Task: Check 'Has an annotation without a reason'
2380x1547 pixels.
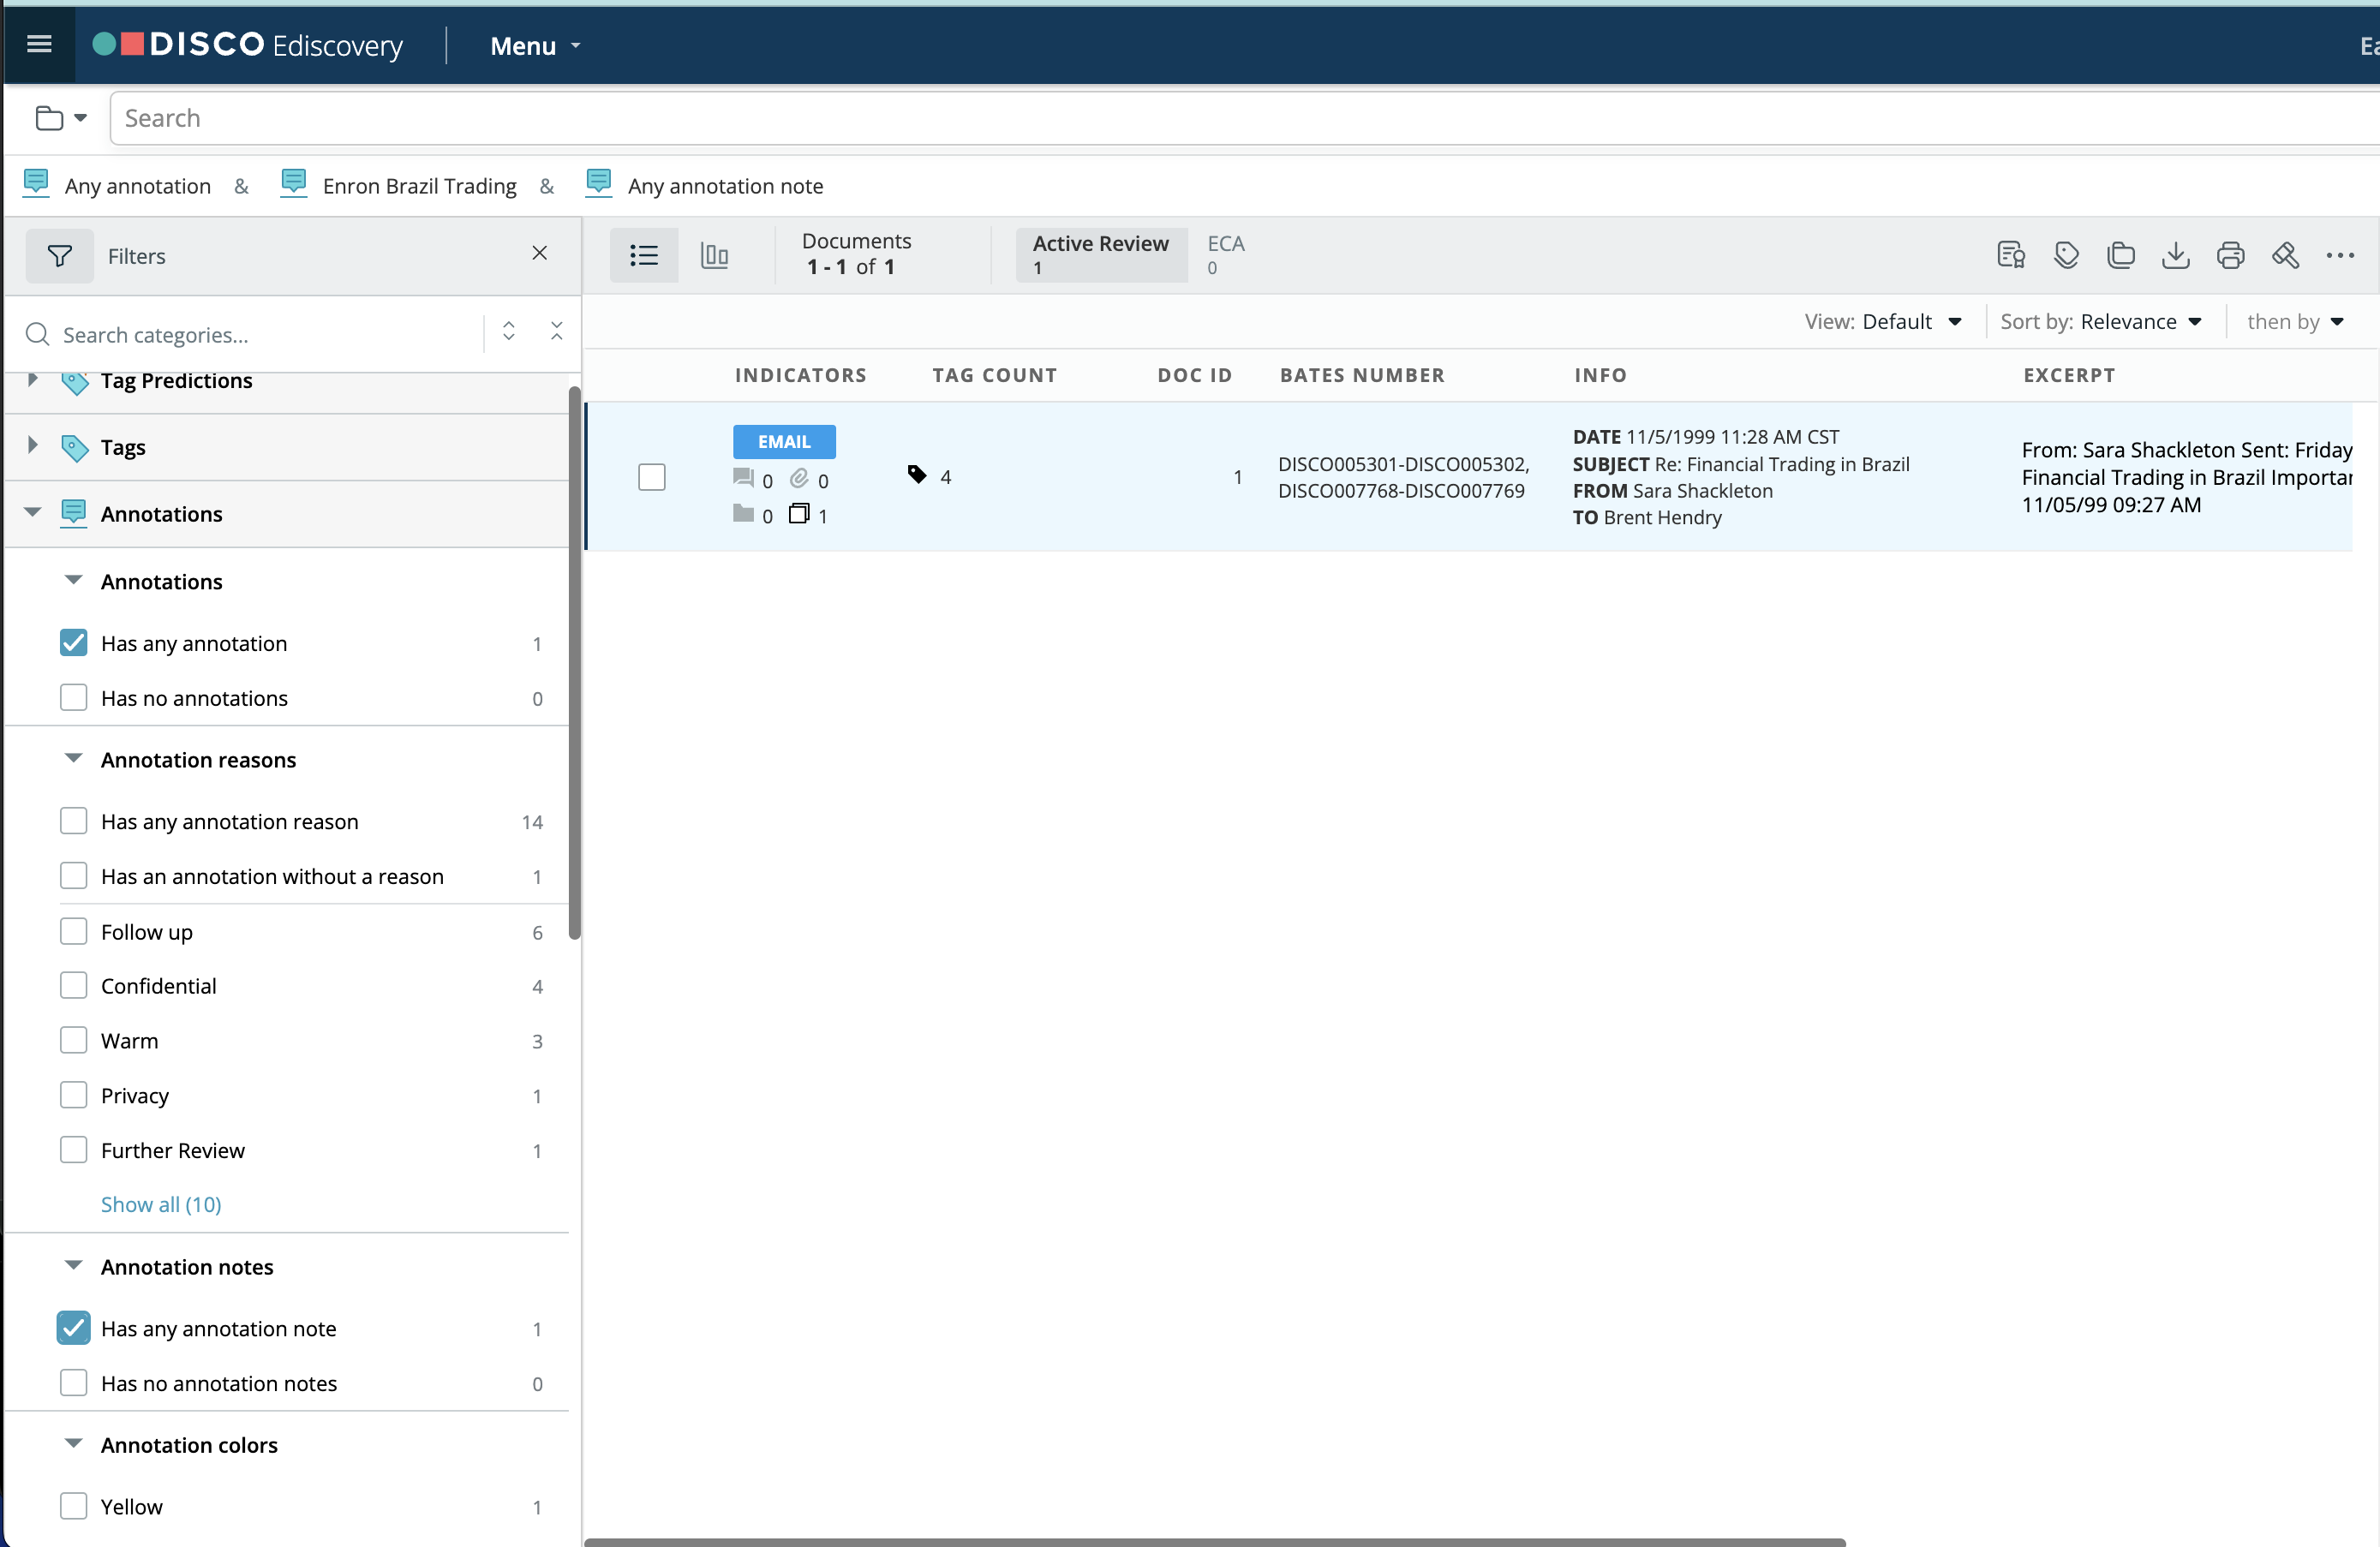Action: coord(74,876)
